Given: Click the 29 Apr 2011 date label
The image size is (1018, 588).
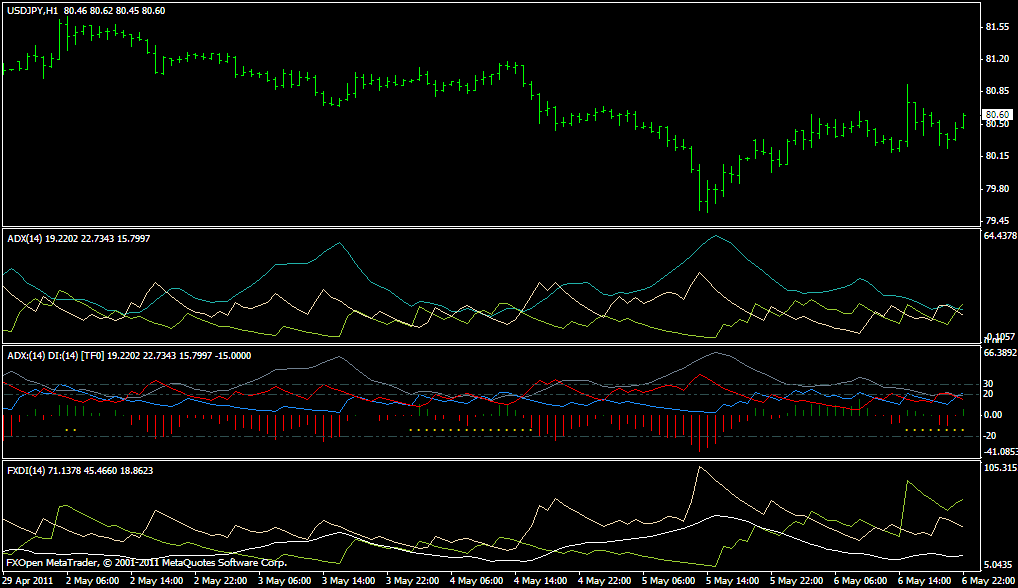Looking at the screenshot, I should [x=27, y=581].
